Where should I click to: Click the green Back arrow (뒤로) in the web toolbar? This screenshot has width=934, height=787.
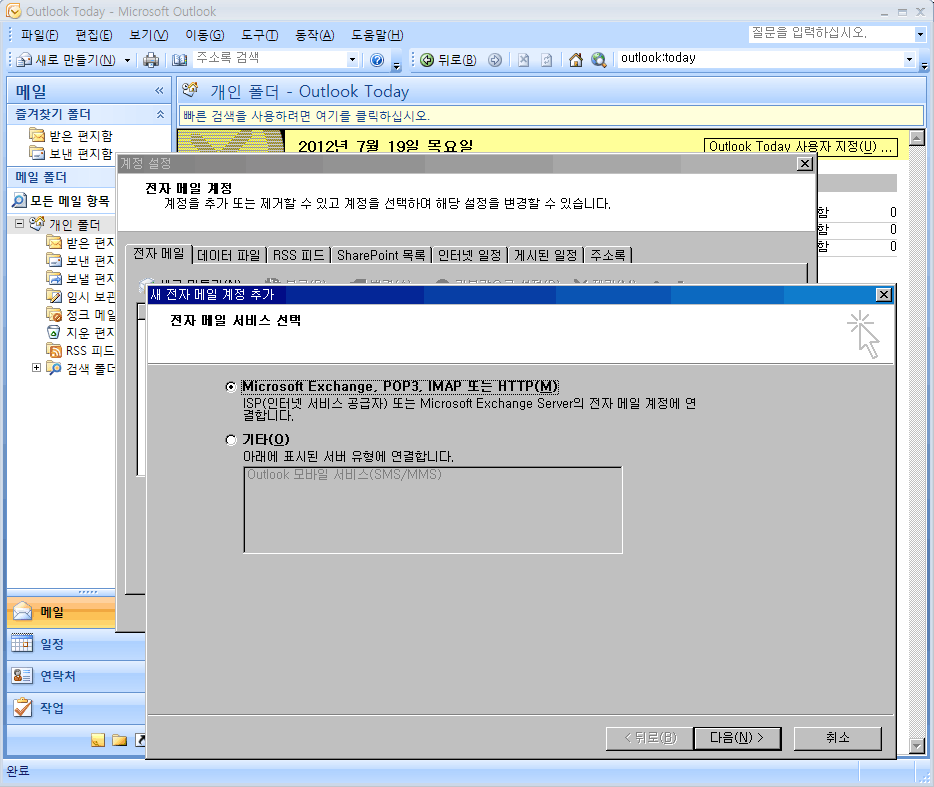[x=427, y=60]
